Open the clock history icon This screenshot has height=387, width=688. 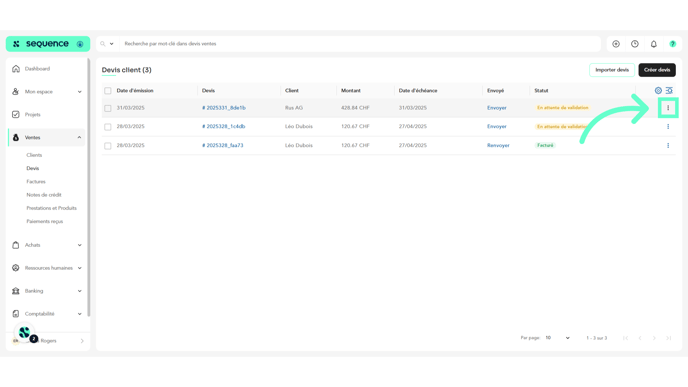[x=635, y=44]
